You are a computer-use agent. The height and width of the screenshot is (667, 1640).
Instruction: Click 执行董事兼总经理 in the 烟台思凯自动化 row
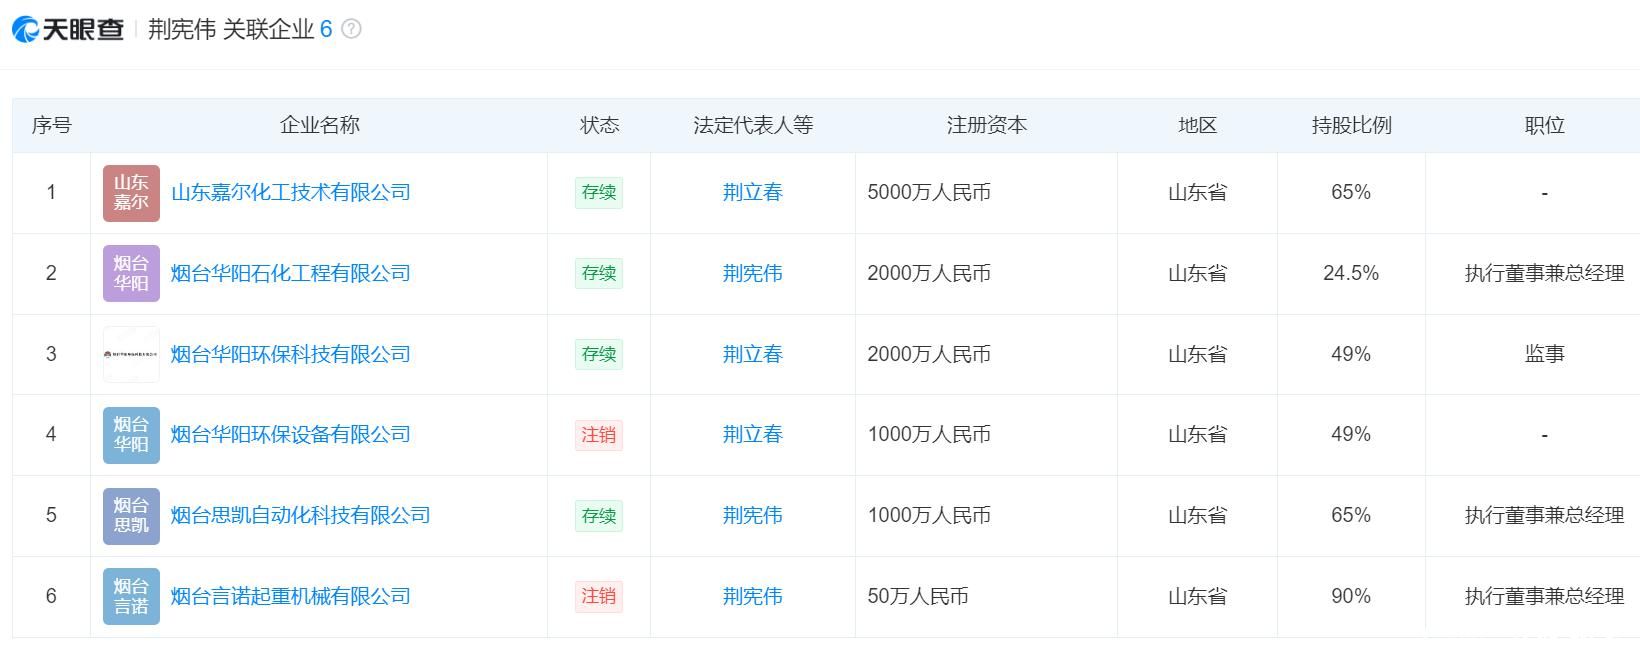pyautogui.click(x=1544, y=516)
